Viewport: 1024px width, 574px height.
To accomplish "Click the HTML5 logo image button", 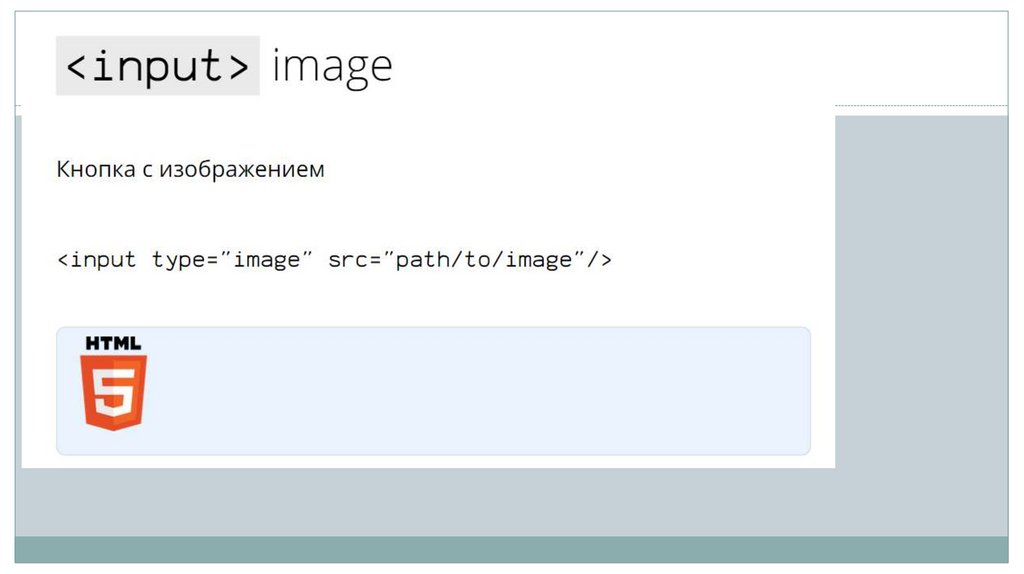I will coord(113,384).
